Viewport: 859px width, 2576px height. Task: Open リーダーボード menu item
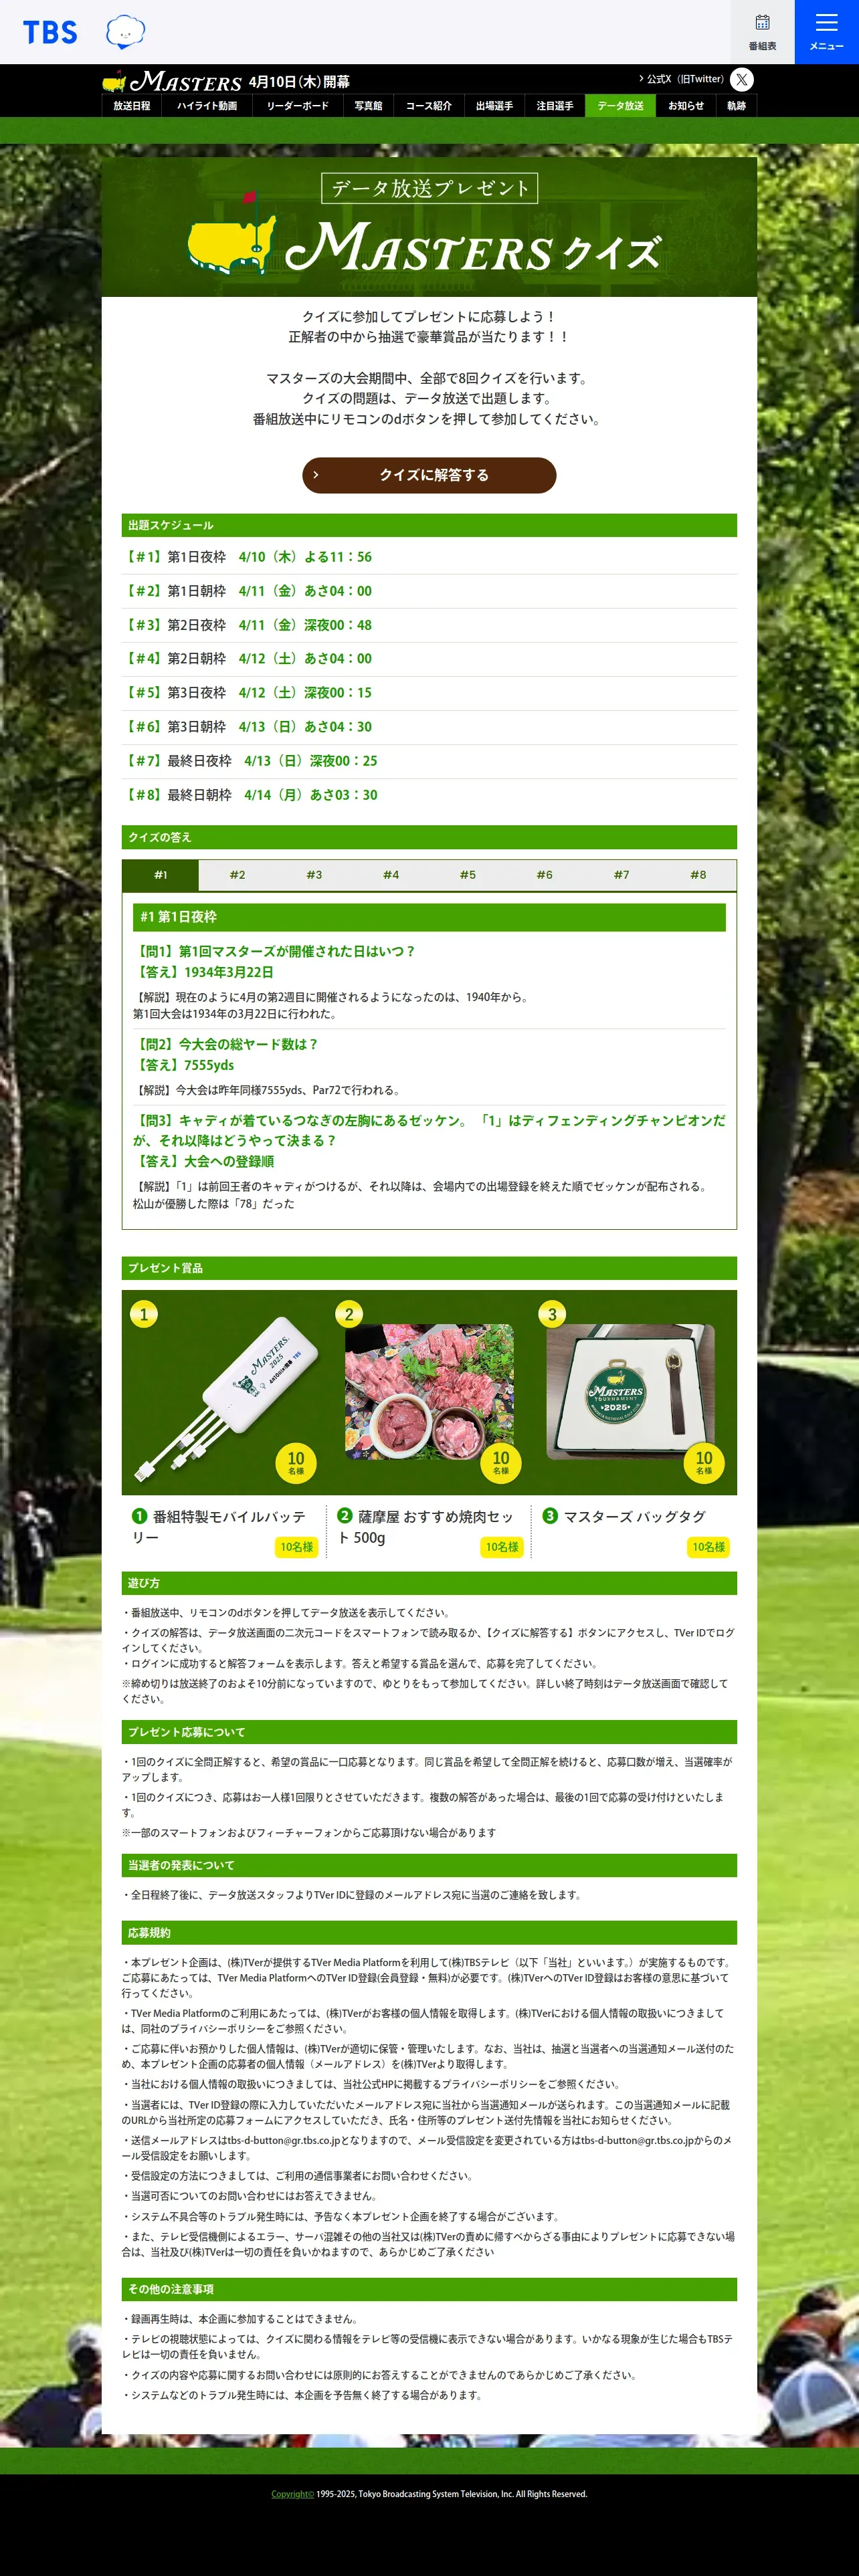[x=297, y=106]
